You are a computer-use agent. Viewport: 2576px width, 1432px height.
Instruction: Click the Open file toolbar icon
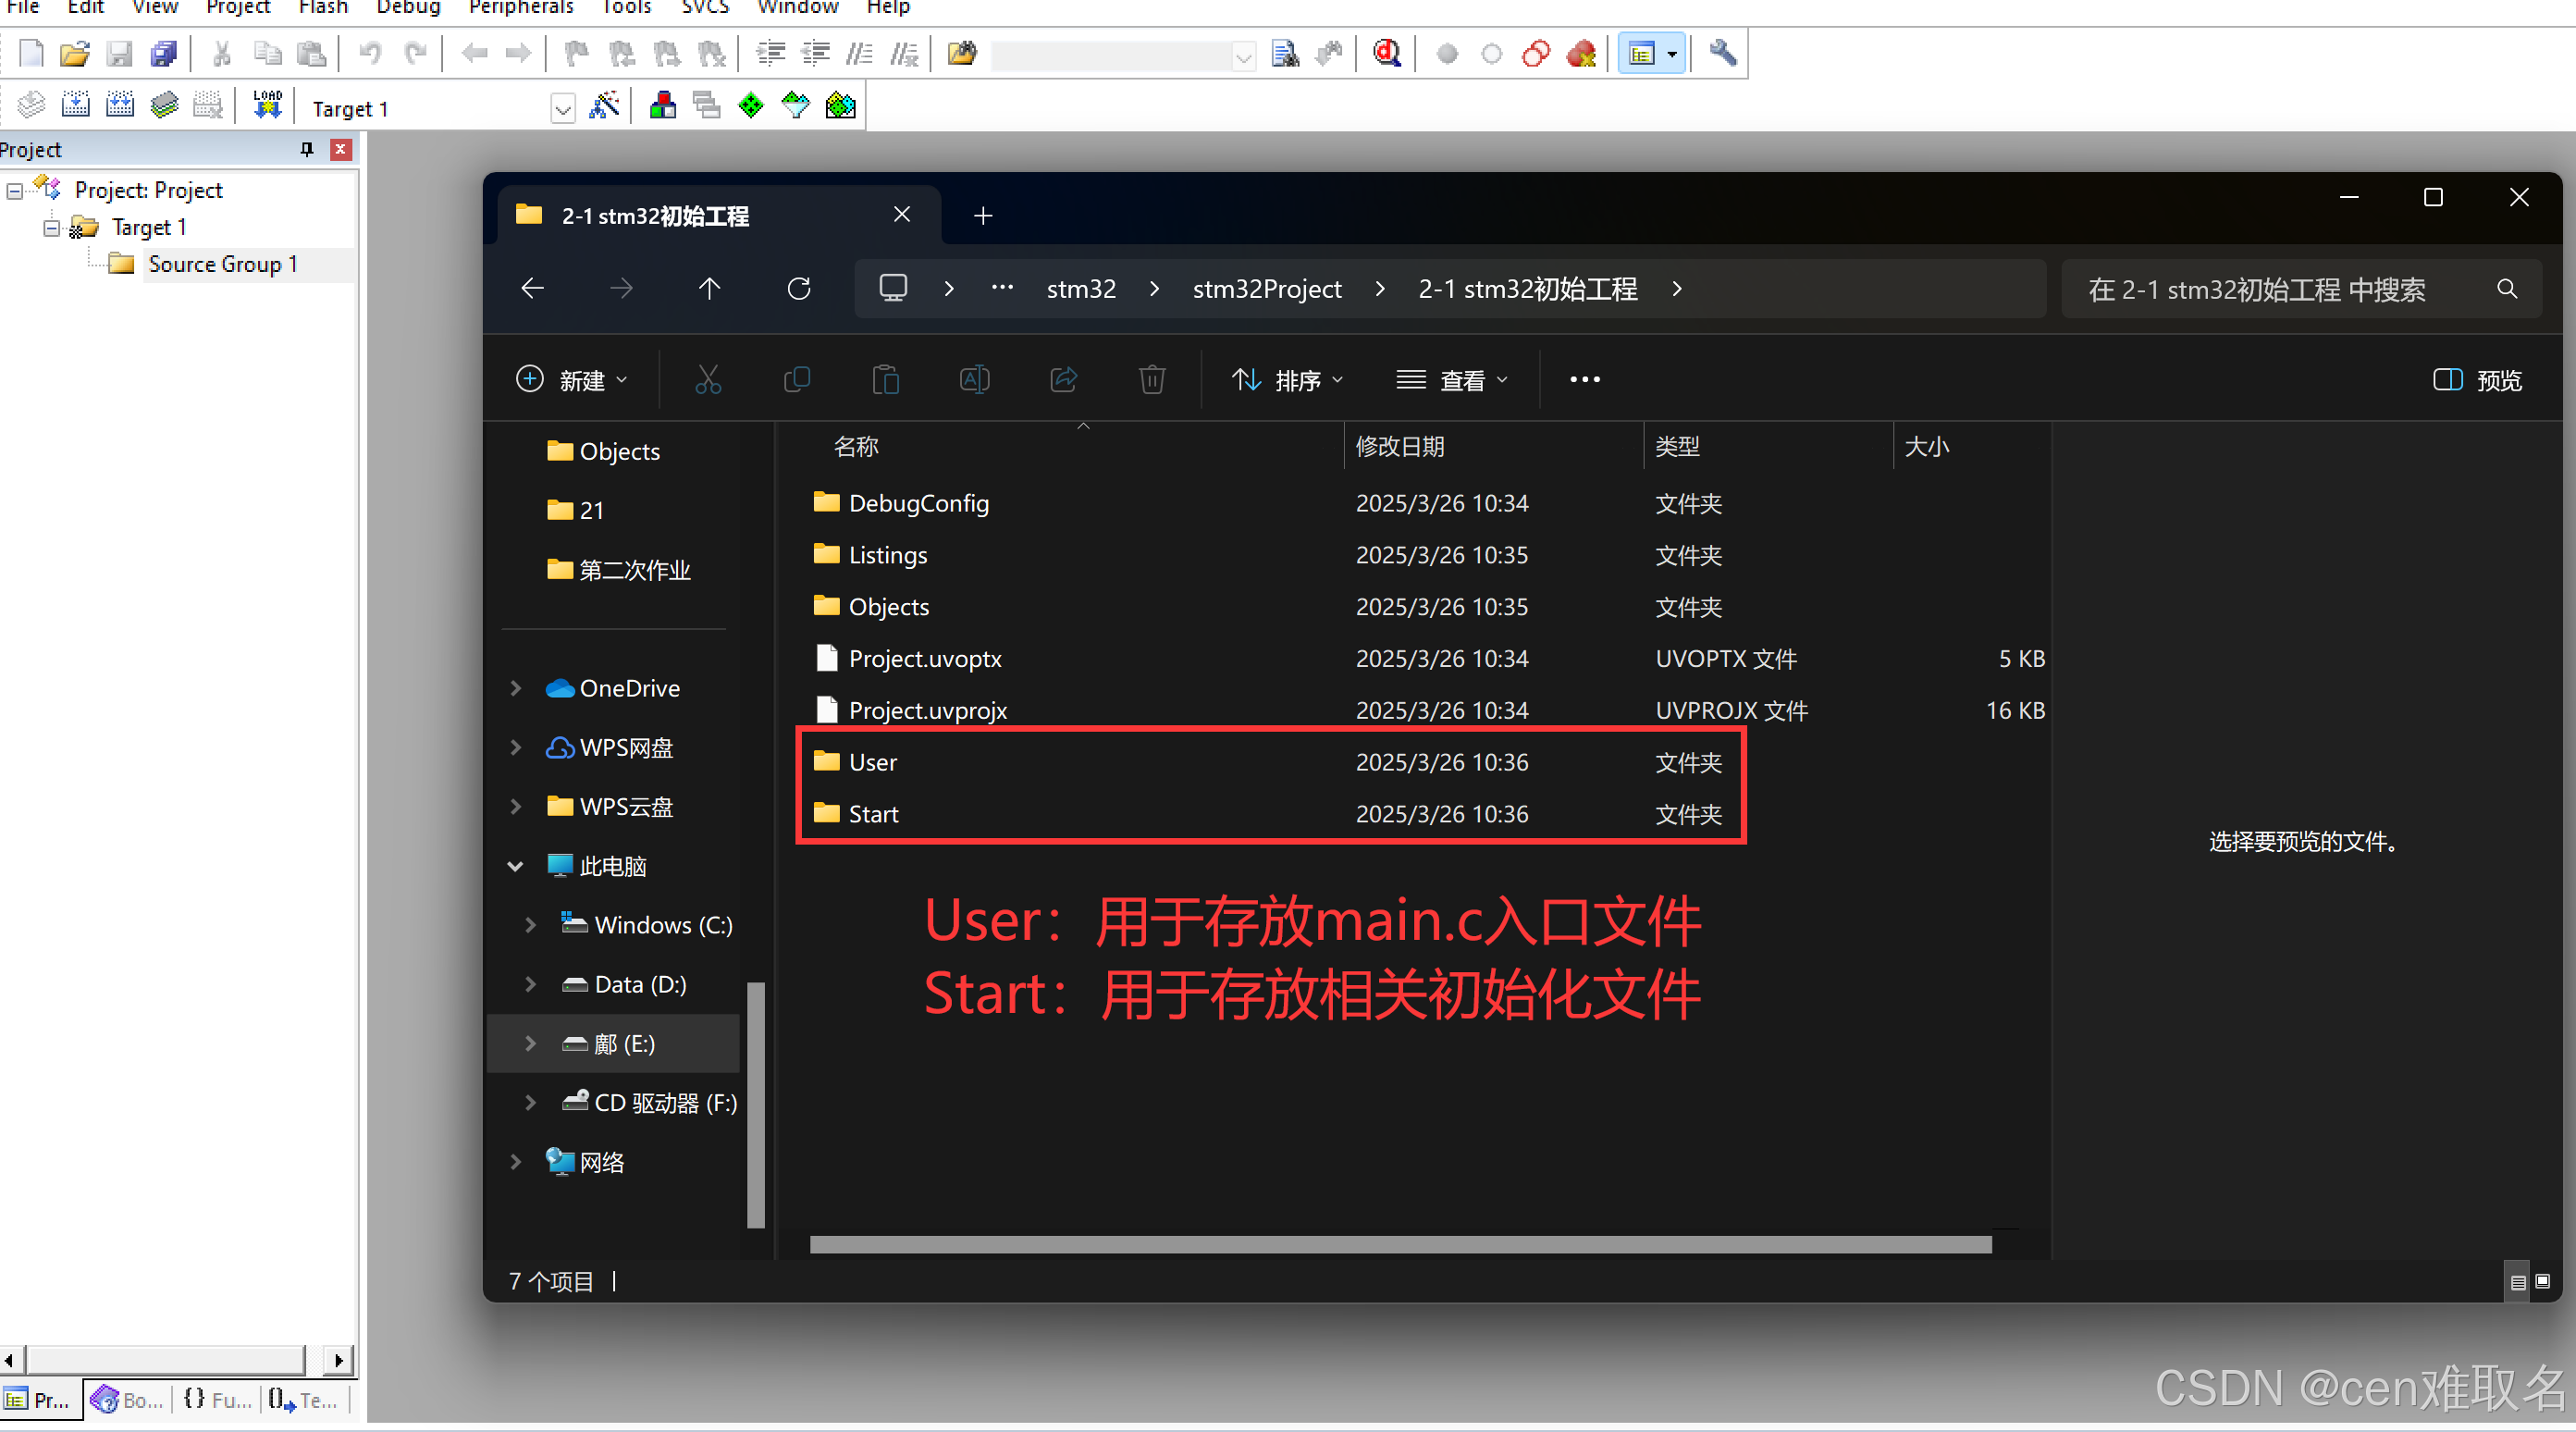tap(74, 54)
